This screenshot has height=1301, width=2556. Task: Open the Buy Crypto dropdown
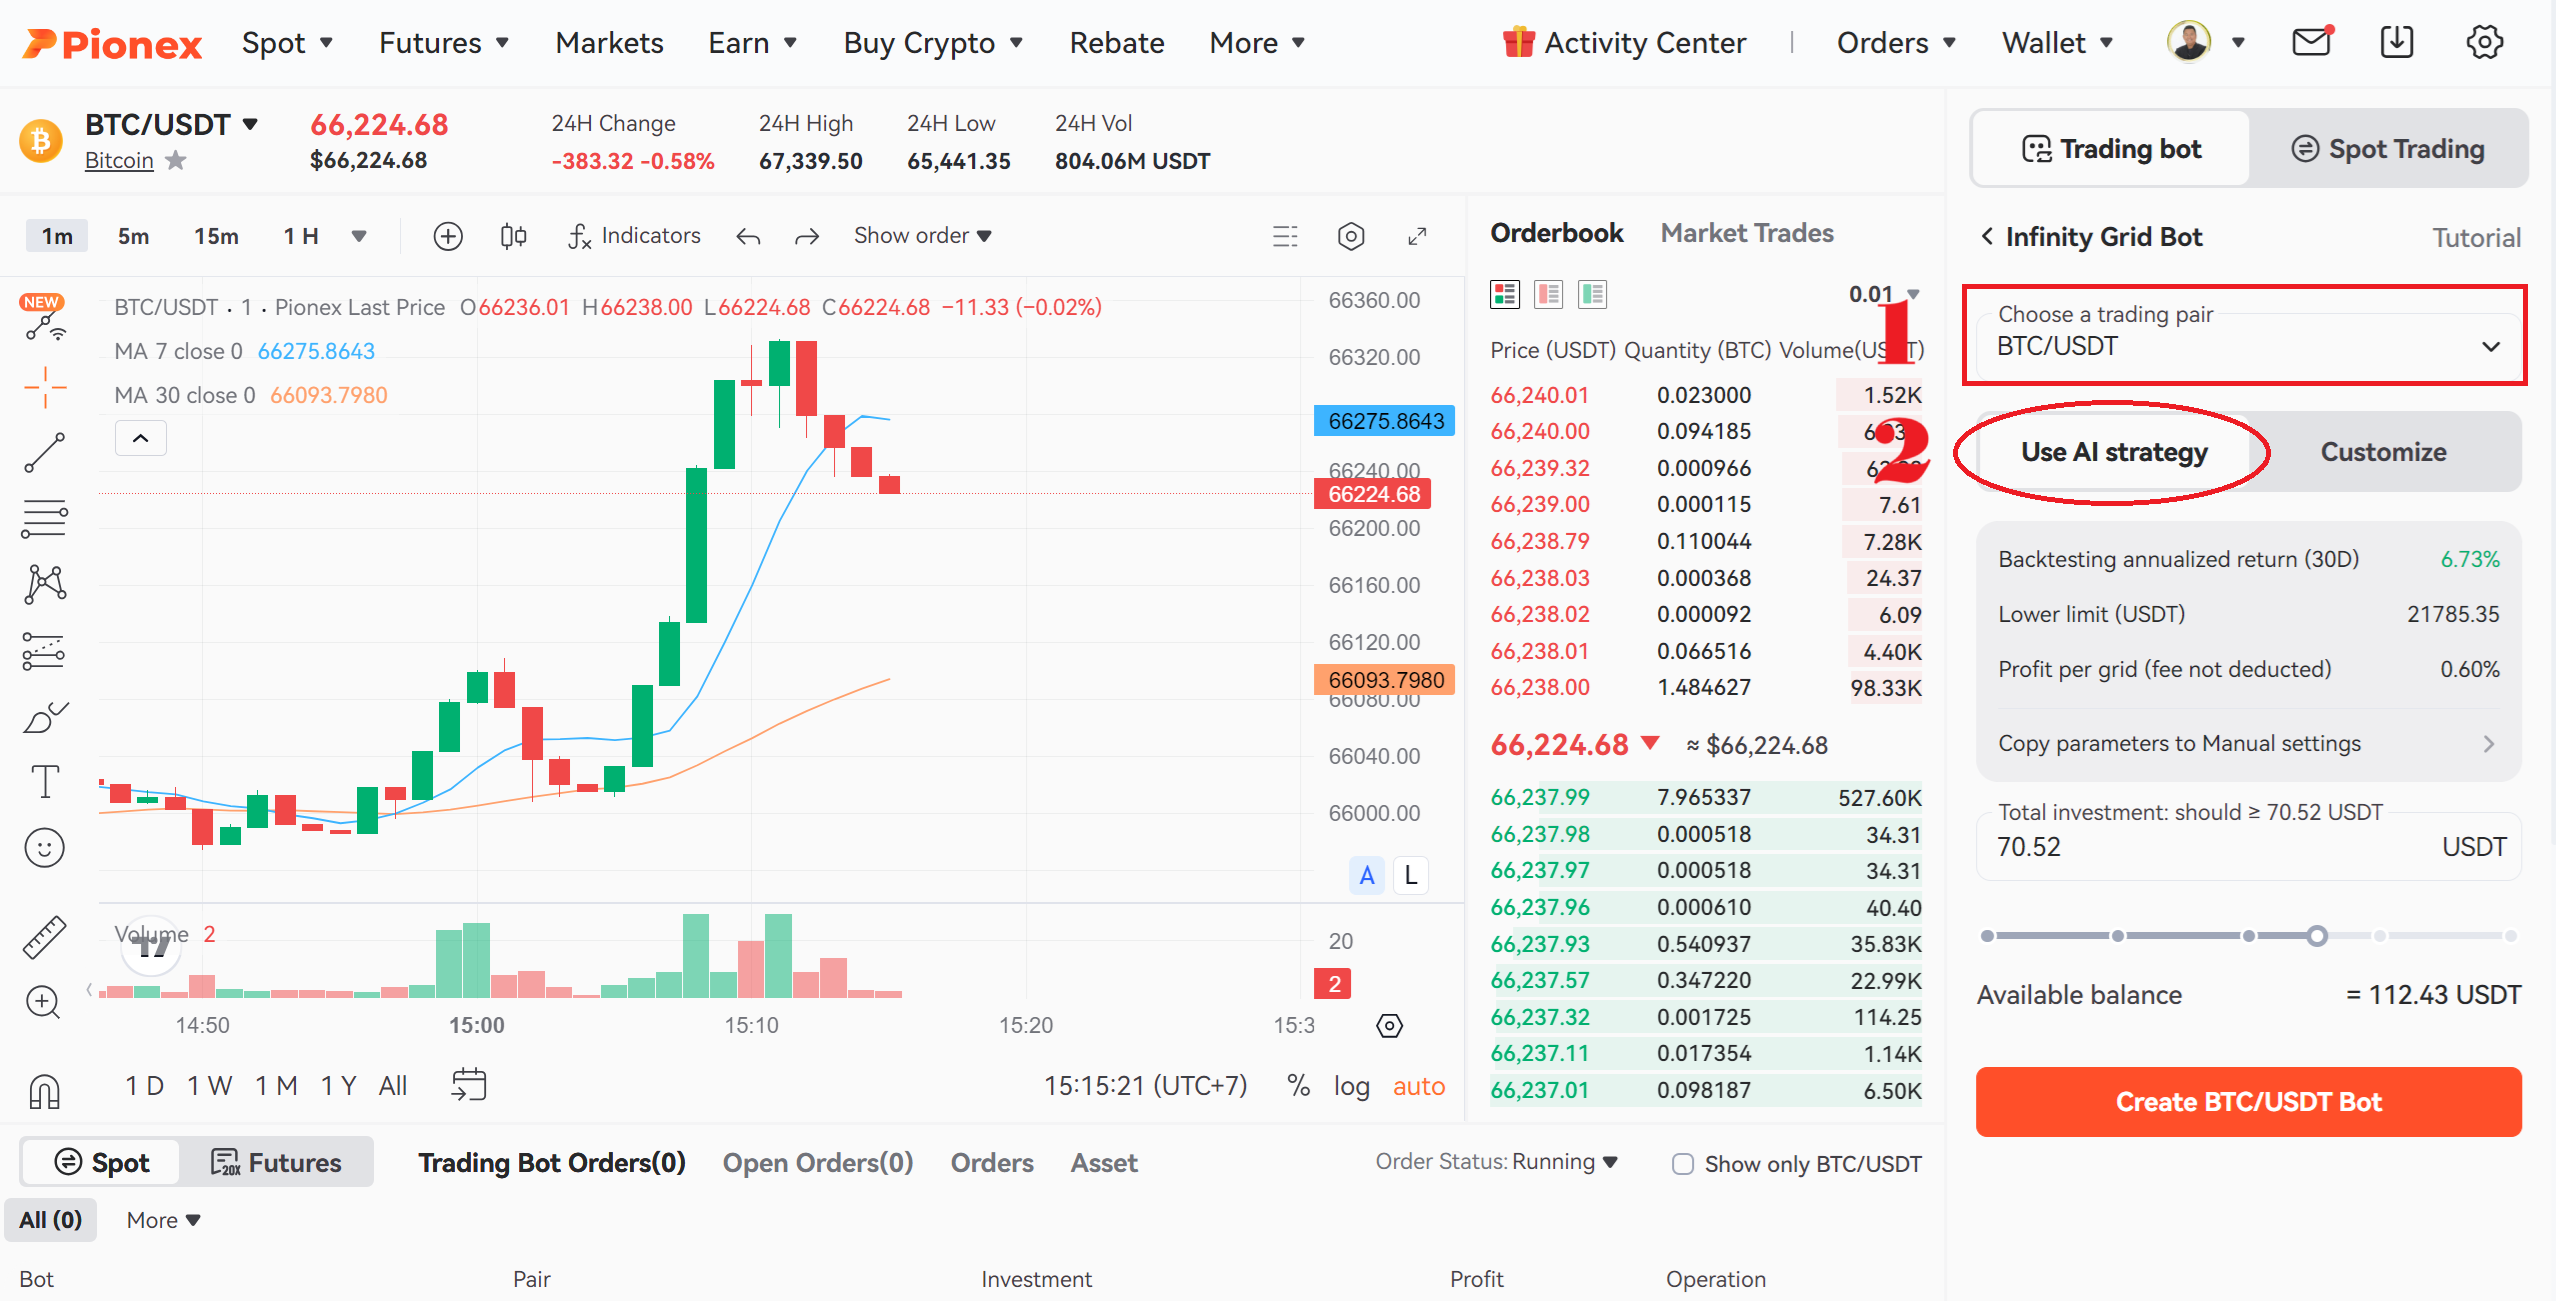point(933,43)
